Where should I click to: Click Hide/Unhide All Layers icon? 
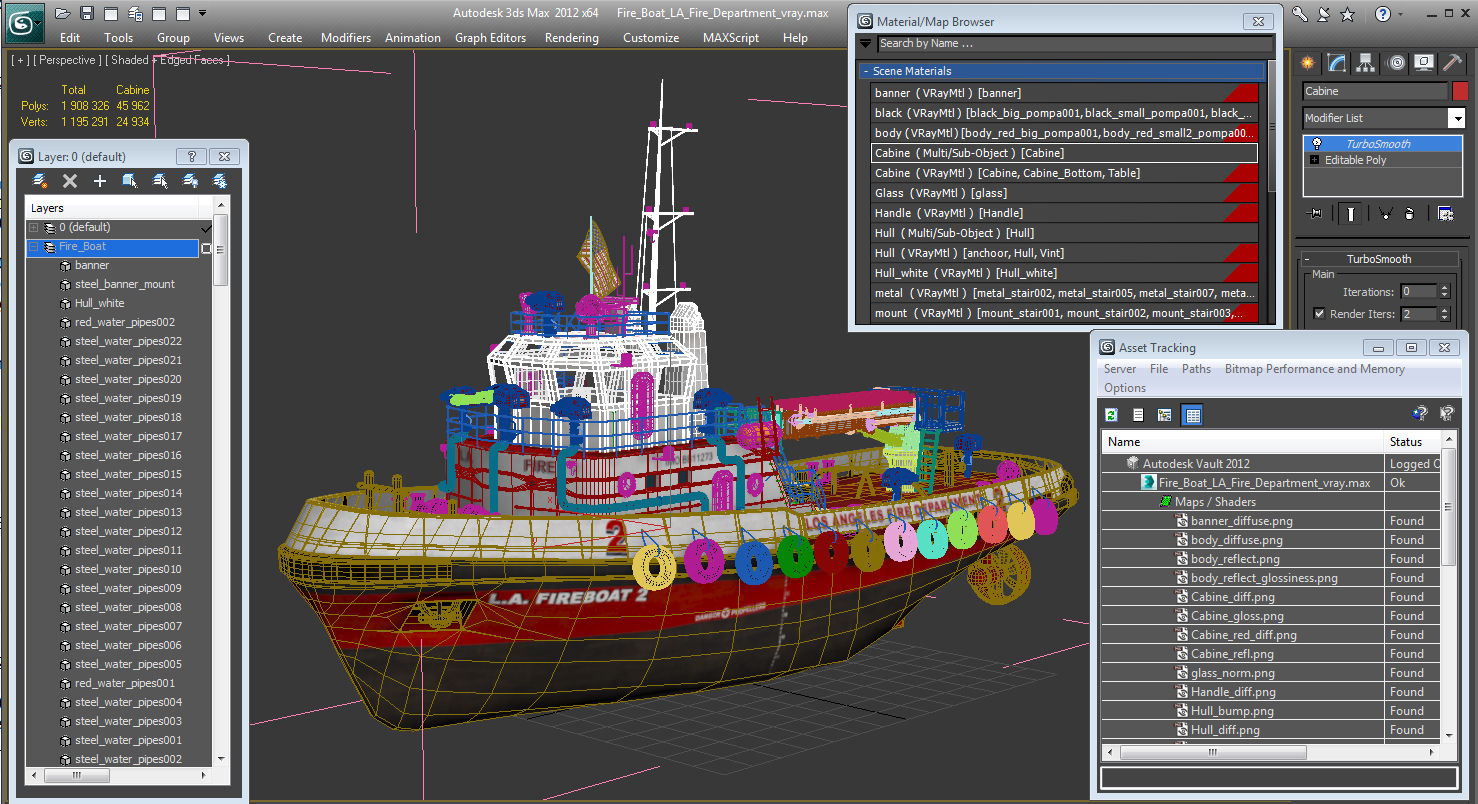pos(190,181)
